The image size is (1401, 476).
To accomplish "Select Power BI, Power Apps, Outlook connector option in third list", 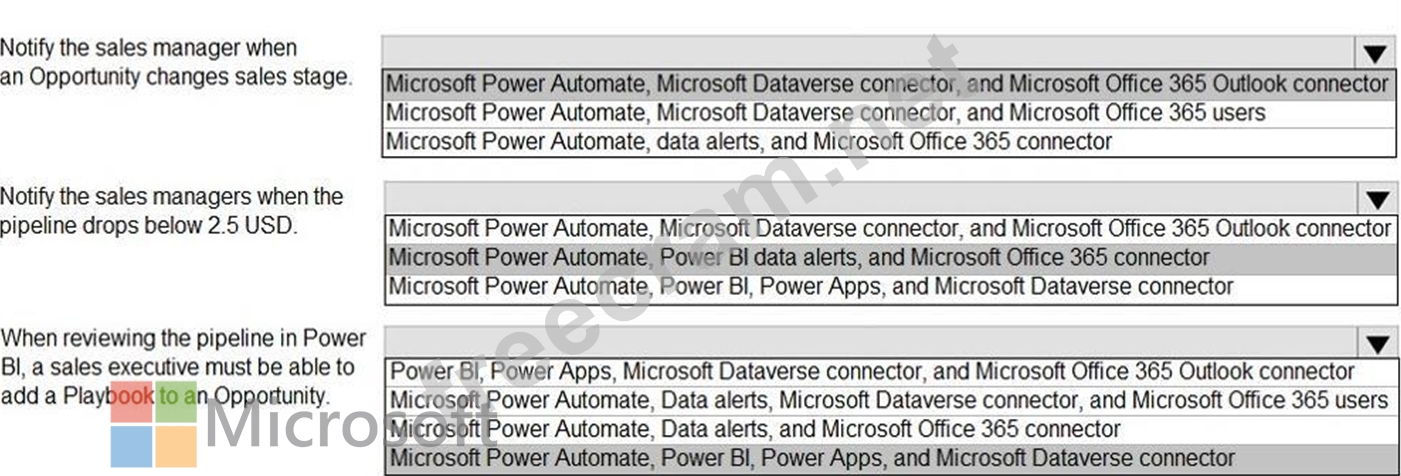I will coord(890,372).
